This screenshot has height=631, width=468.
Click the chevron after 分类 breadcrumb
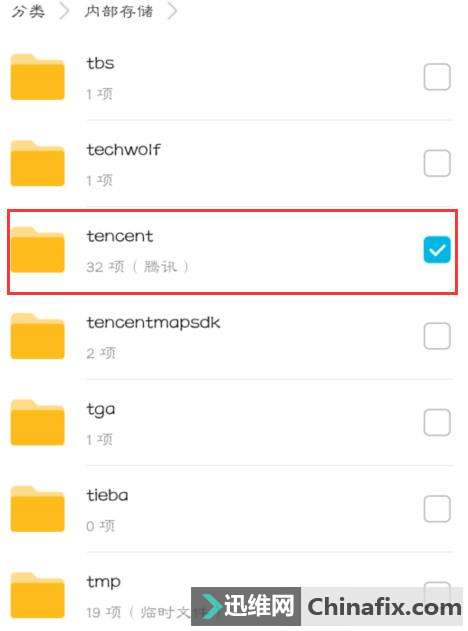[64, 11]
